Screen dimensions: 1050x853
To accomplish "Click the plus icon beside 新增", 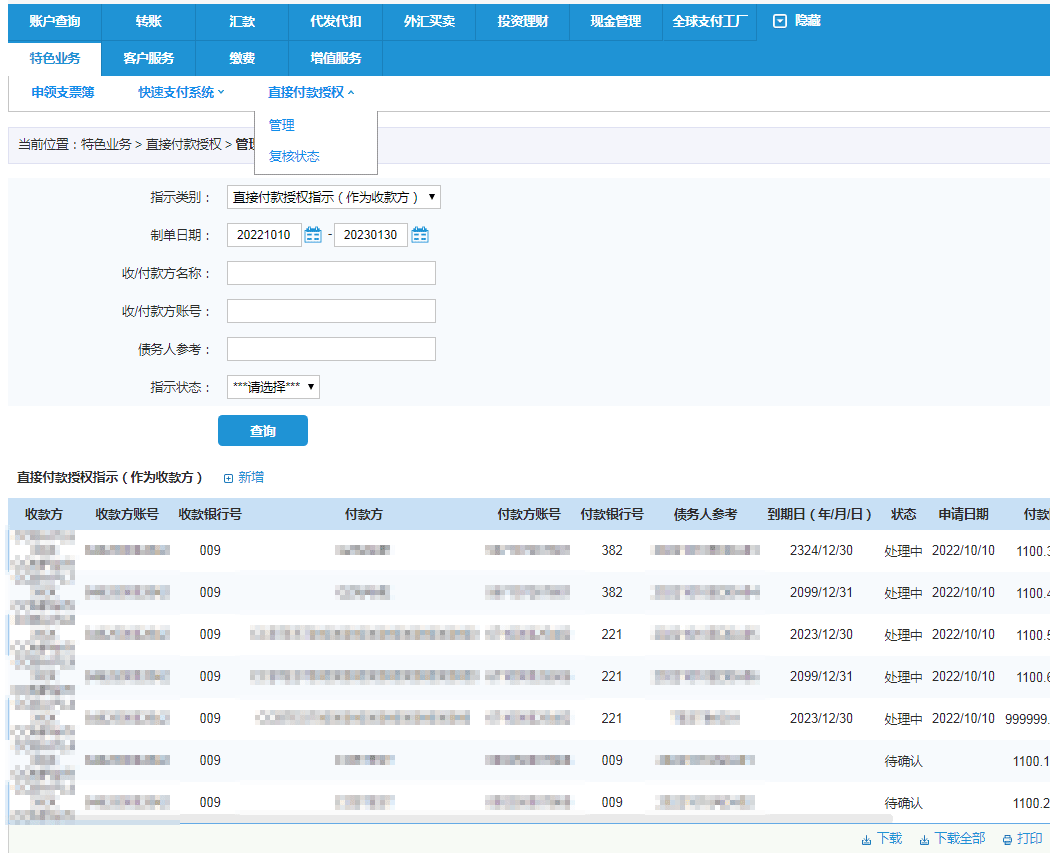I will [x=228, y=478].
